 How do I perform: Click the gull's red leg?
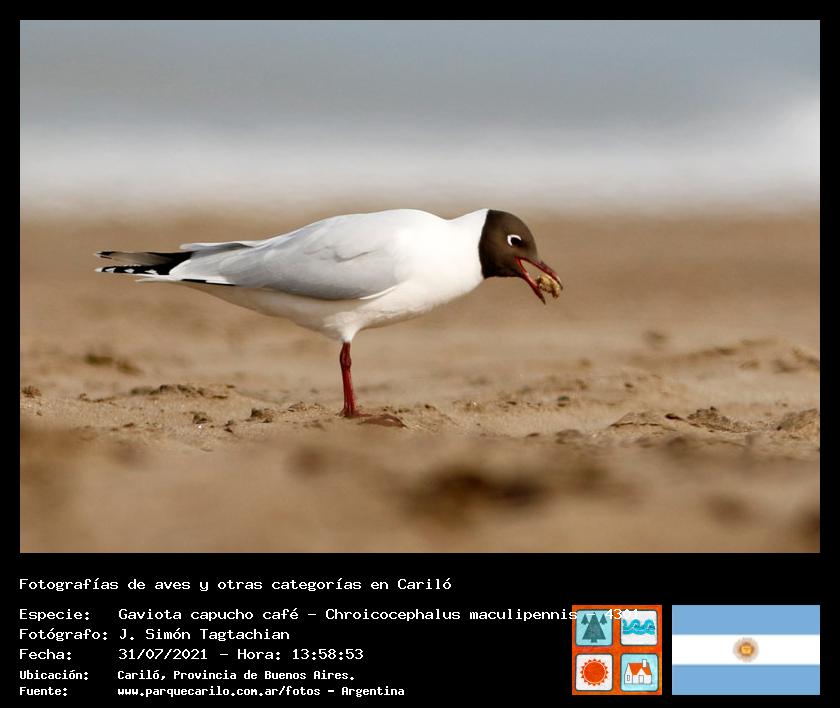(346, 378)
